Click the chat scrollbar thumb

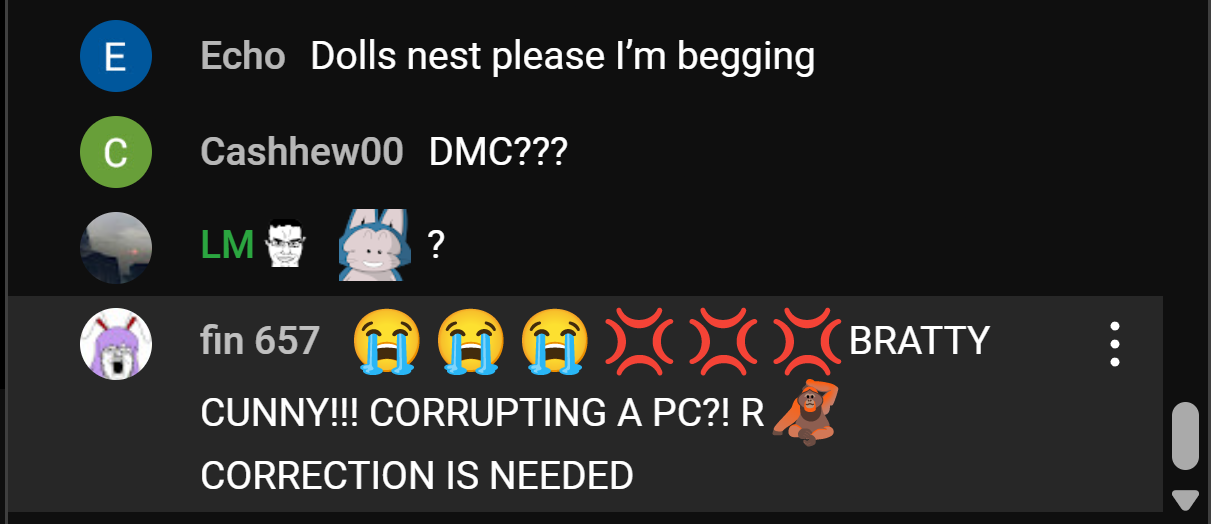point(1185,436)
